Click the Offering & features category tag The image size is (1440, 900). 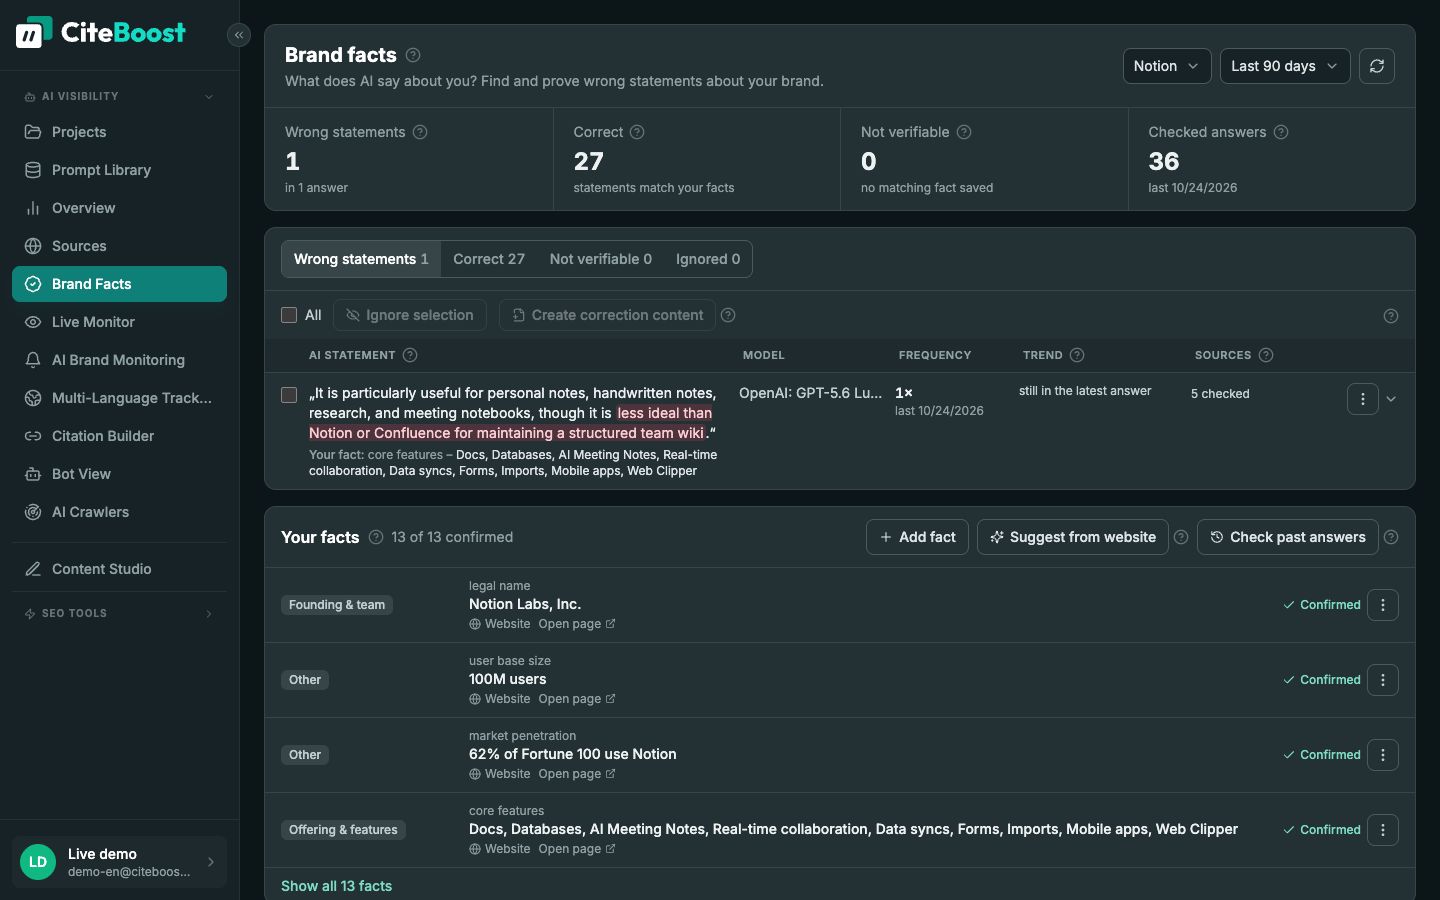pos(343,830)
